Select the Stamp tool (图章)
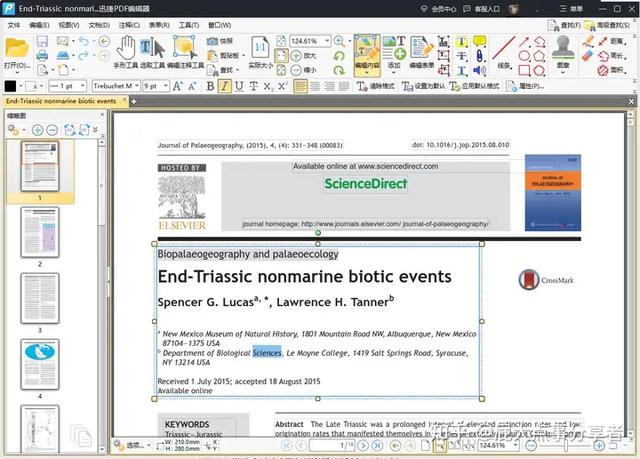This screenshot has height=459, width=640. [563, 52]
